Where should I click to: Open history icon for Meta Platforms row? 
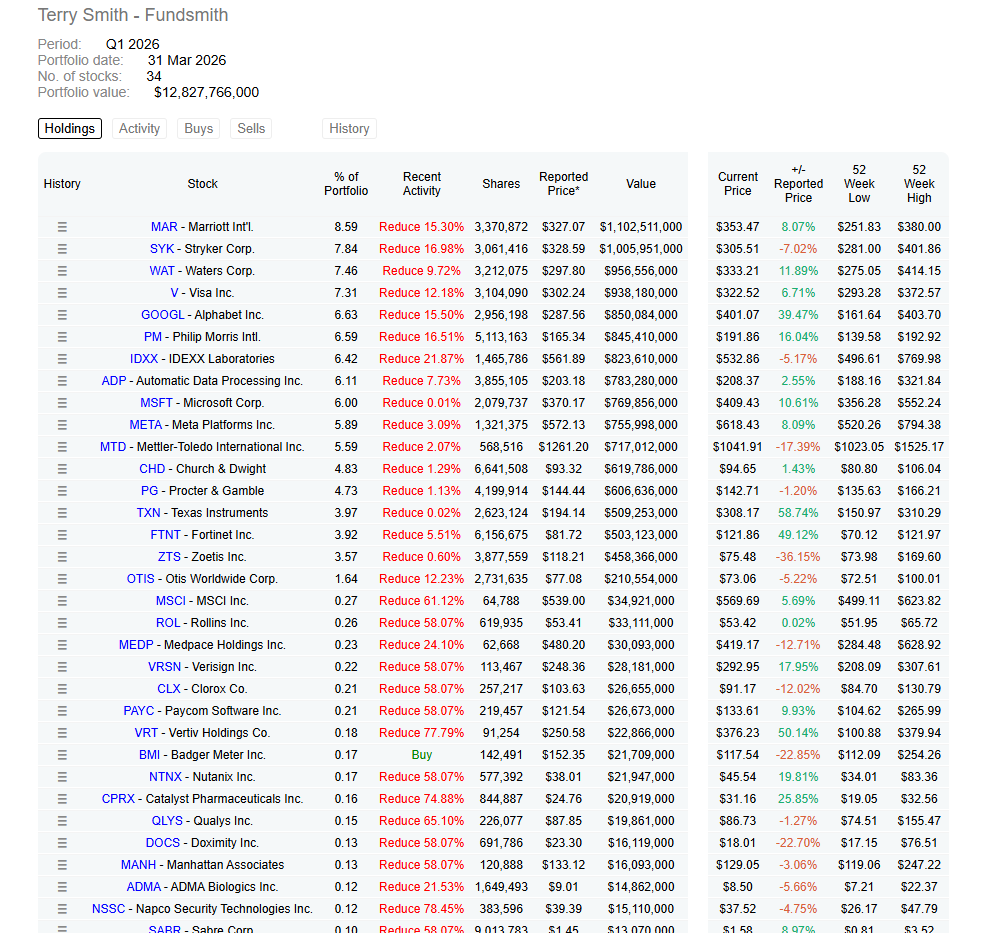[x=62, y=425]
